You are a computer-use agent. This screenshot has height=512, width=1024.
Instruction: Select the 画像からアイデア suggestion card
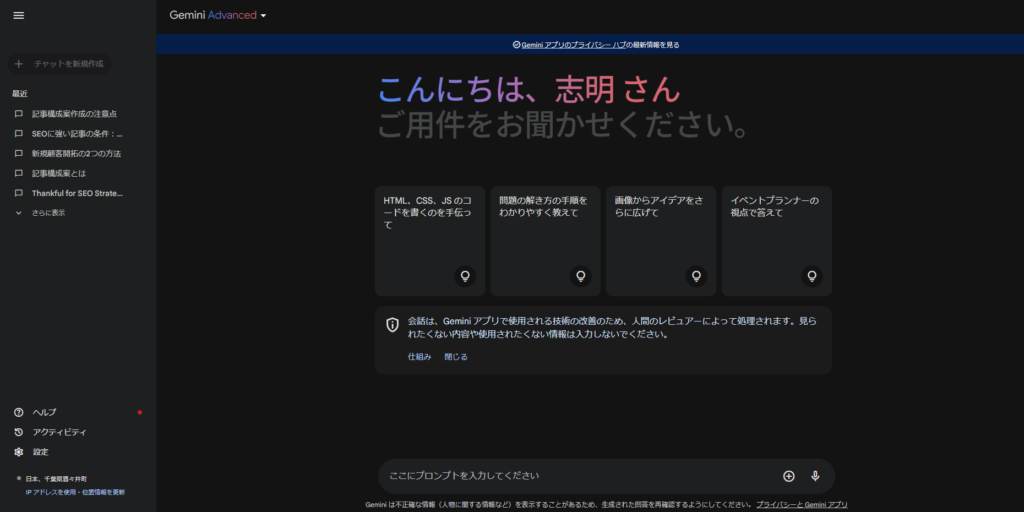pos(661,241)
